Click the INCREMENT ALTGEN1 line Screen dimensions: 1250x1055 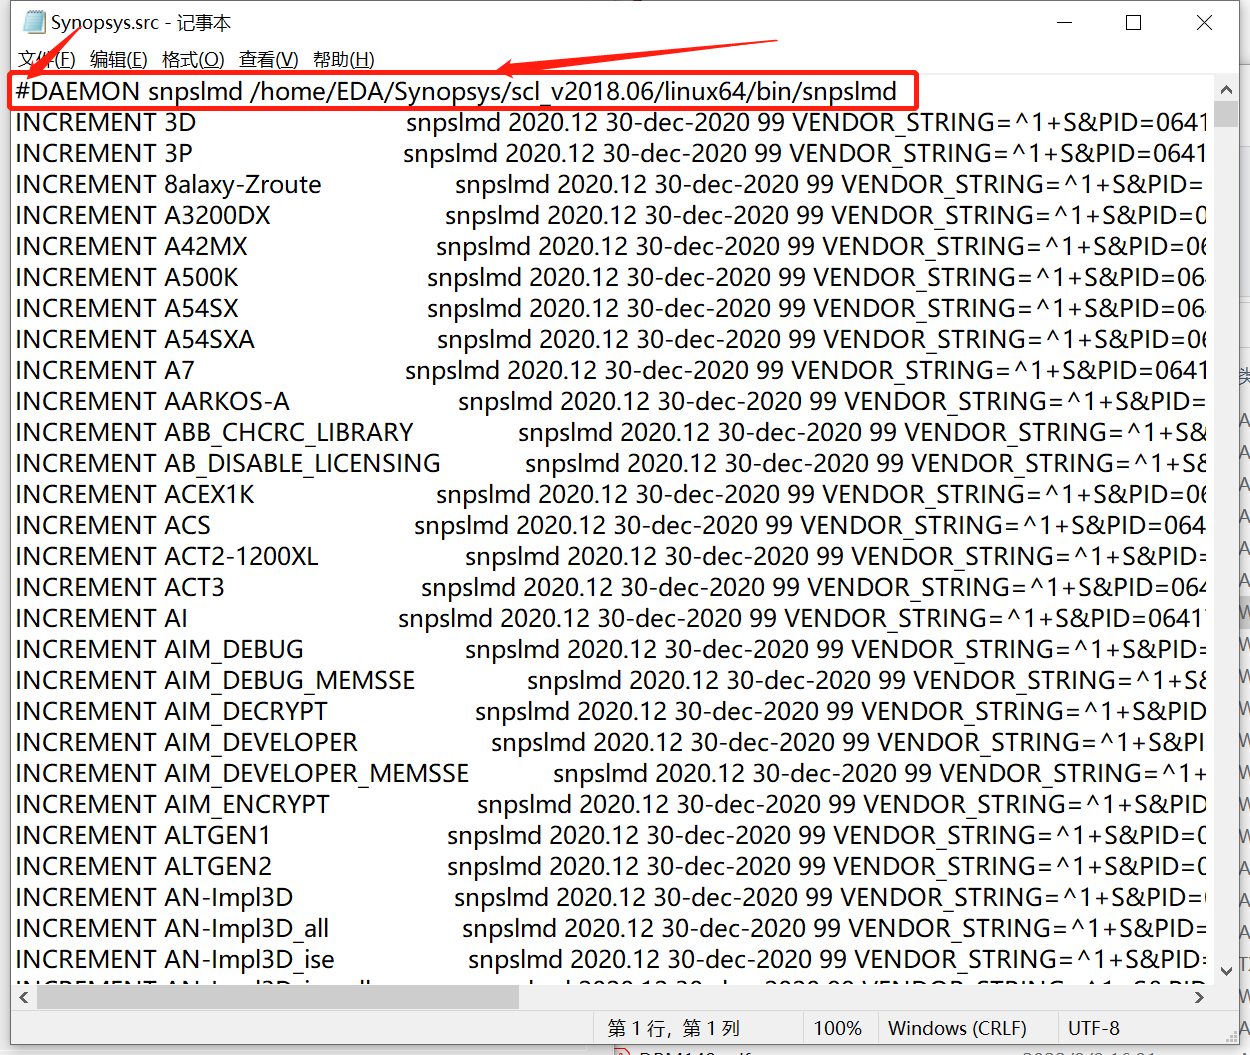611,835
